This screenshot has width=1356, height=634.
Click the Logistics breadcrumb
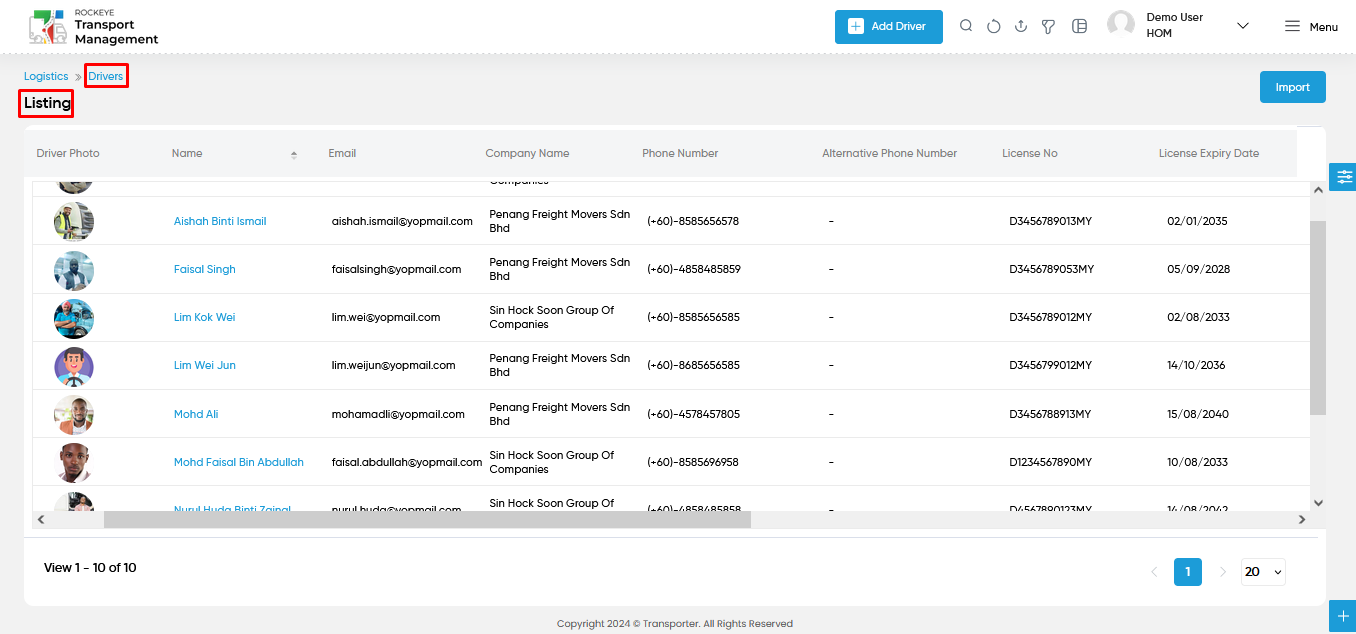pos(46,76)
